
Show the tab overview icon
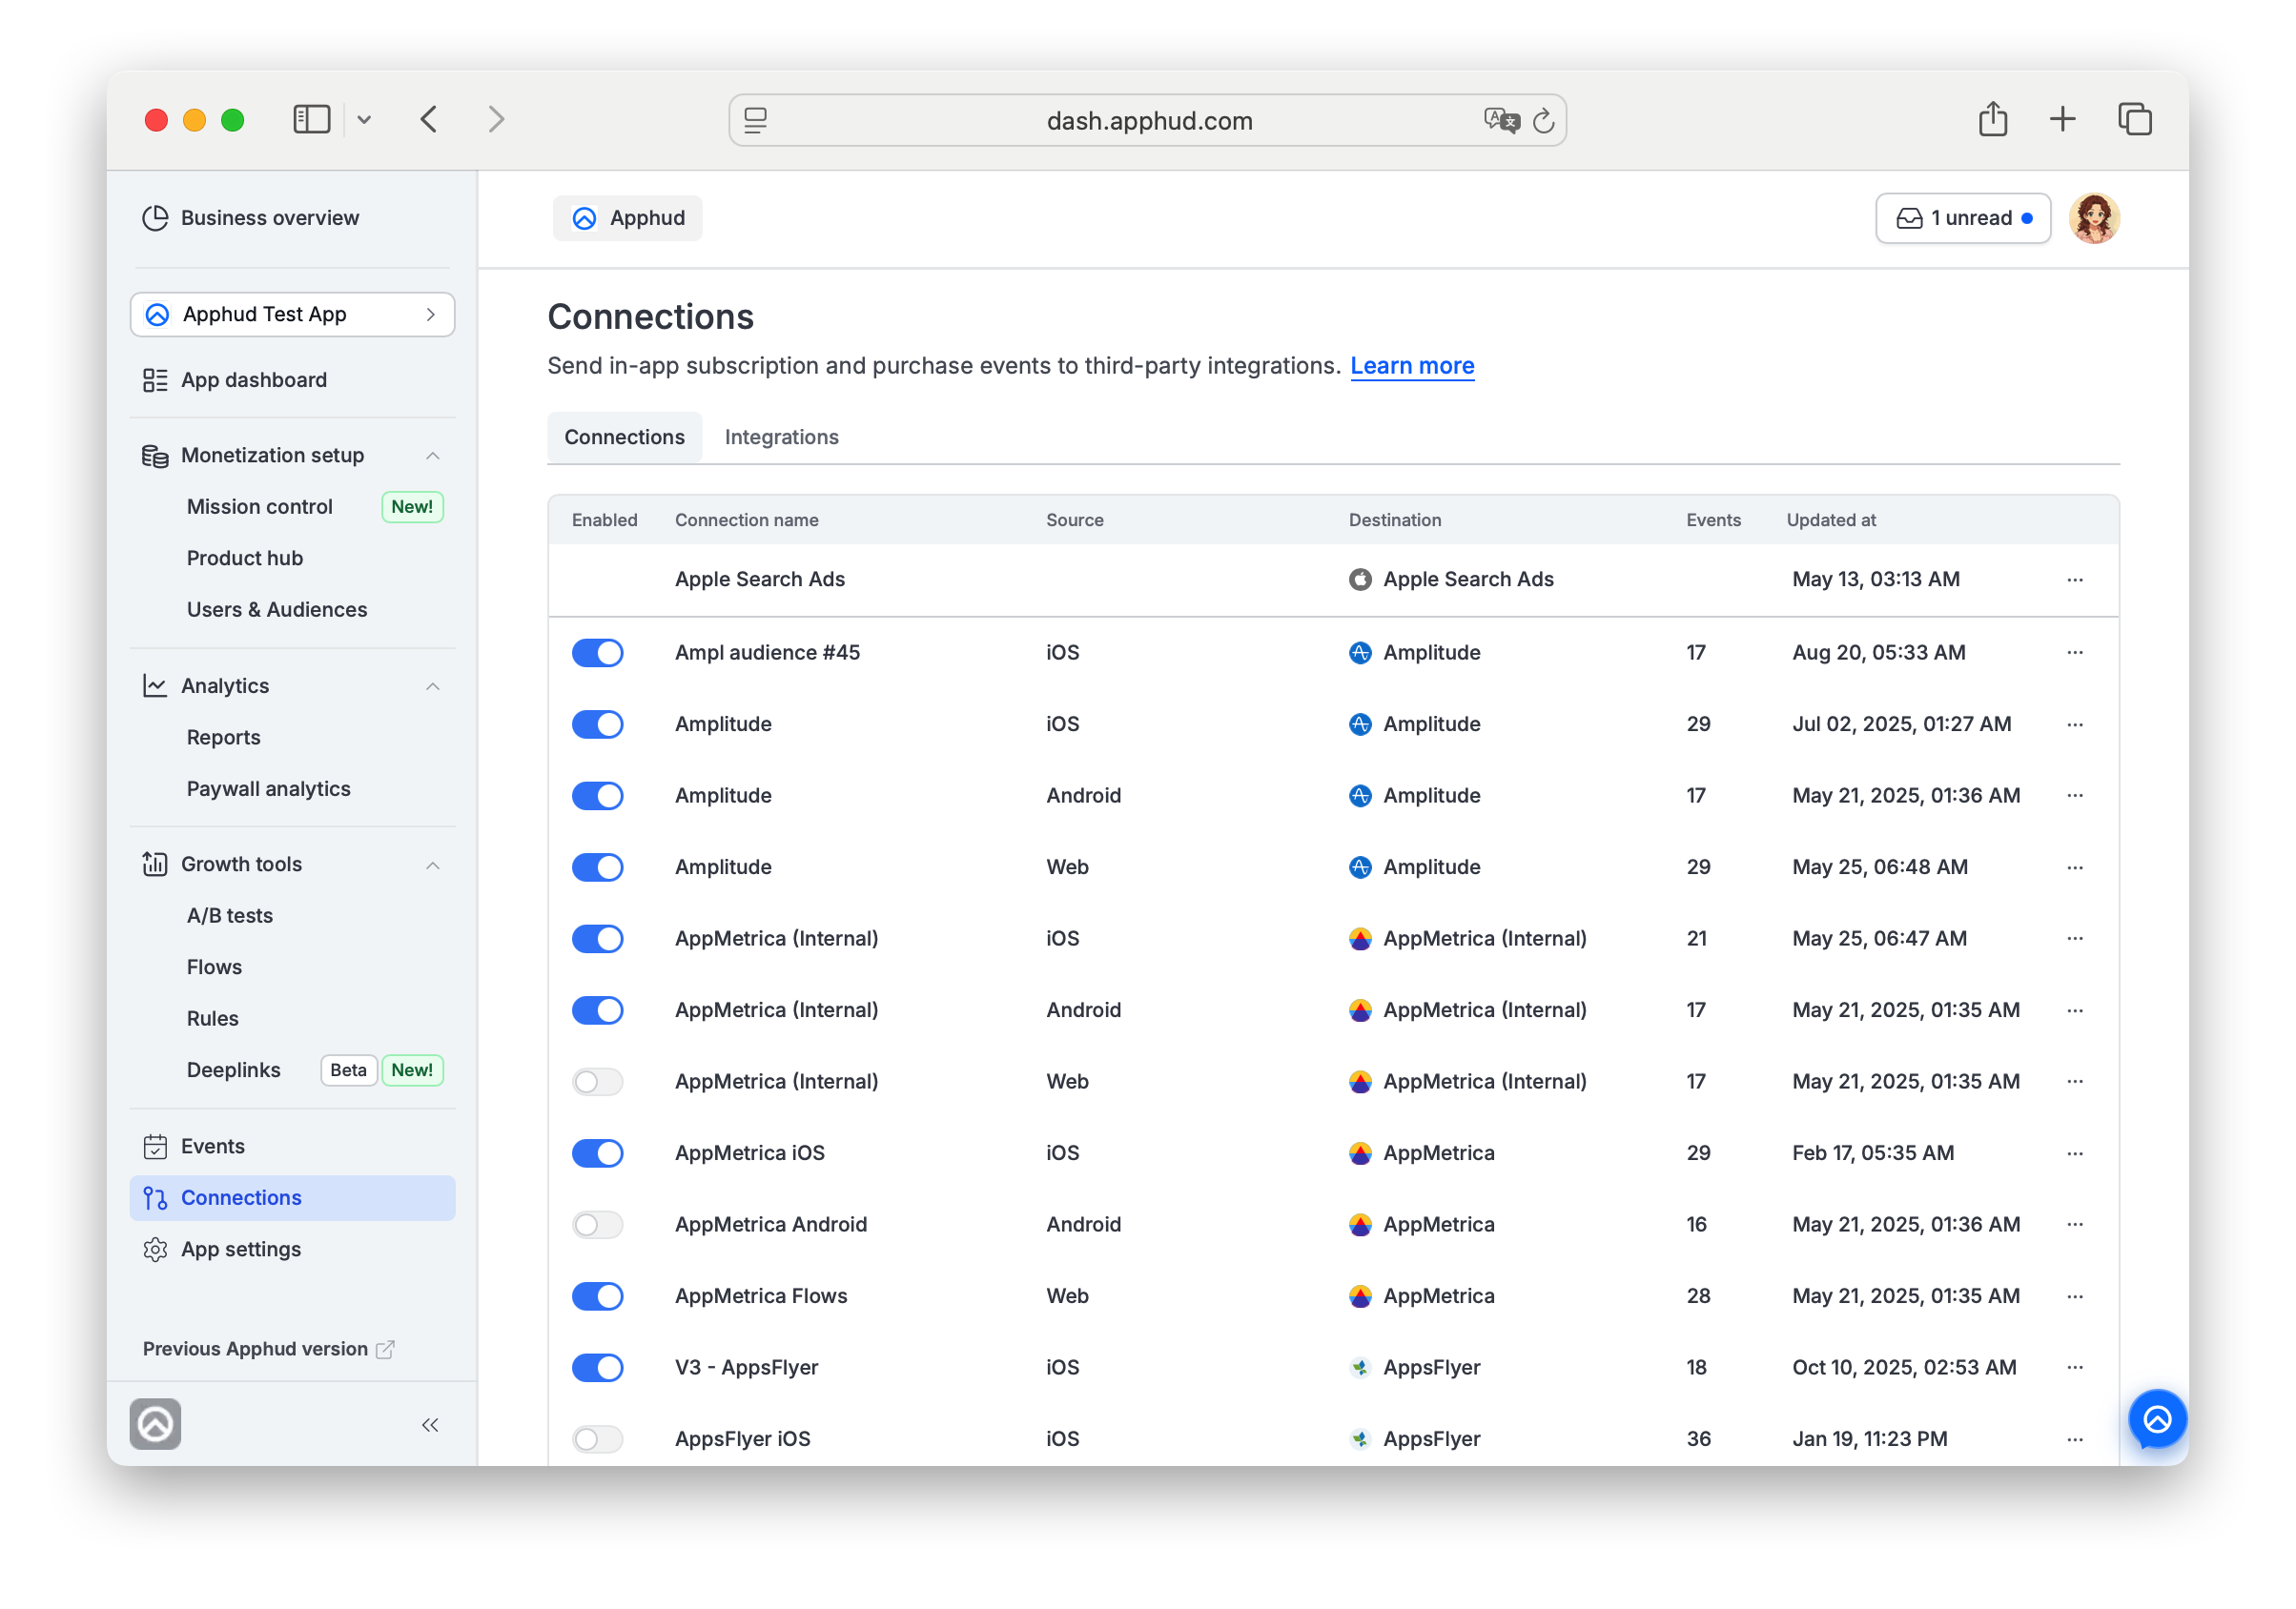2135,120
